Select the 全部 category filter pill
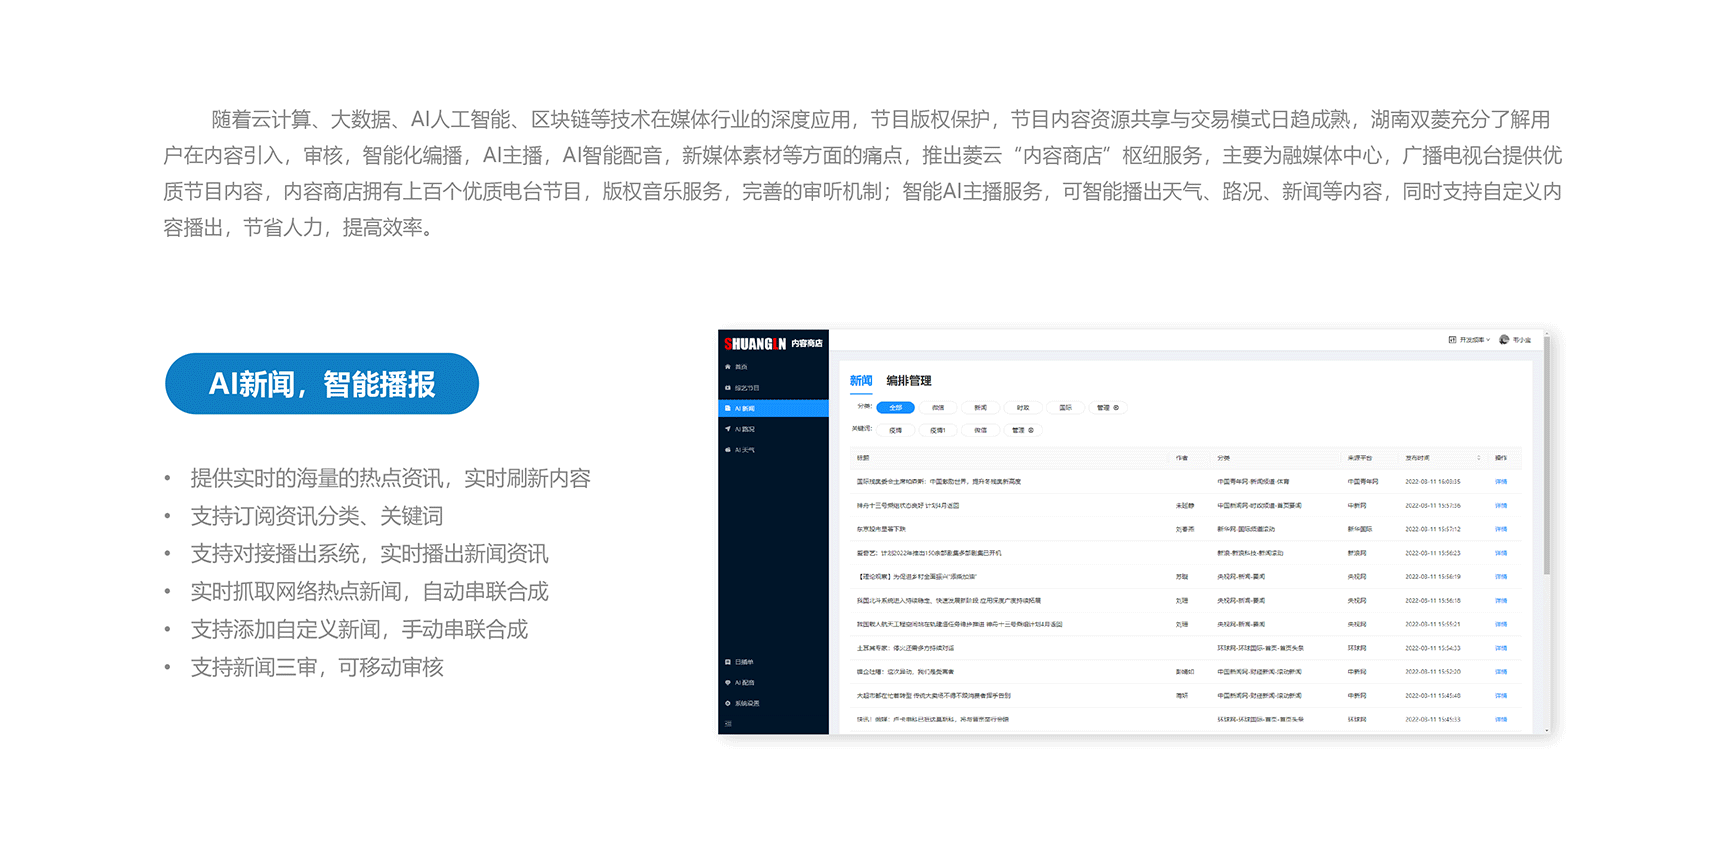 [x=895, y=408]
